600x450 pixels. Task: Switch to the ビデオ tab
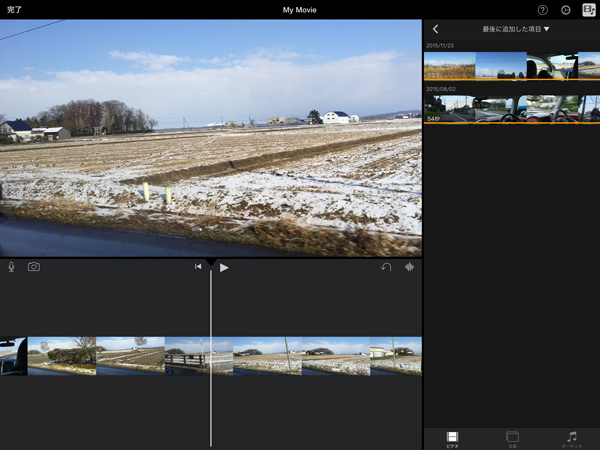point(453,439)
